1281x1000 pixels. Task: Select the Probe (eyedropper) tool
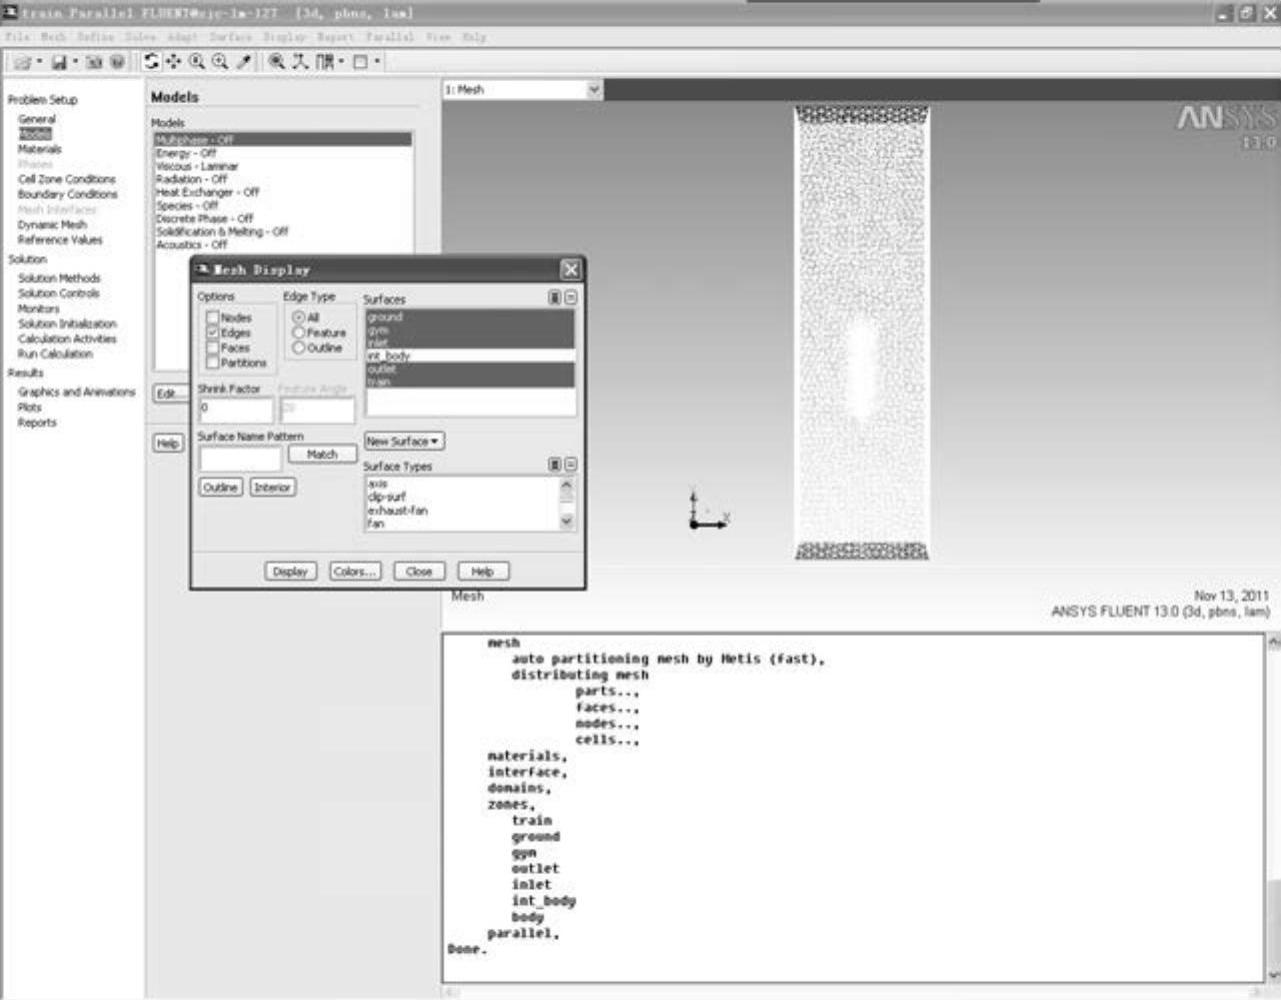[244, 62]
